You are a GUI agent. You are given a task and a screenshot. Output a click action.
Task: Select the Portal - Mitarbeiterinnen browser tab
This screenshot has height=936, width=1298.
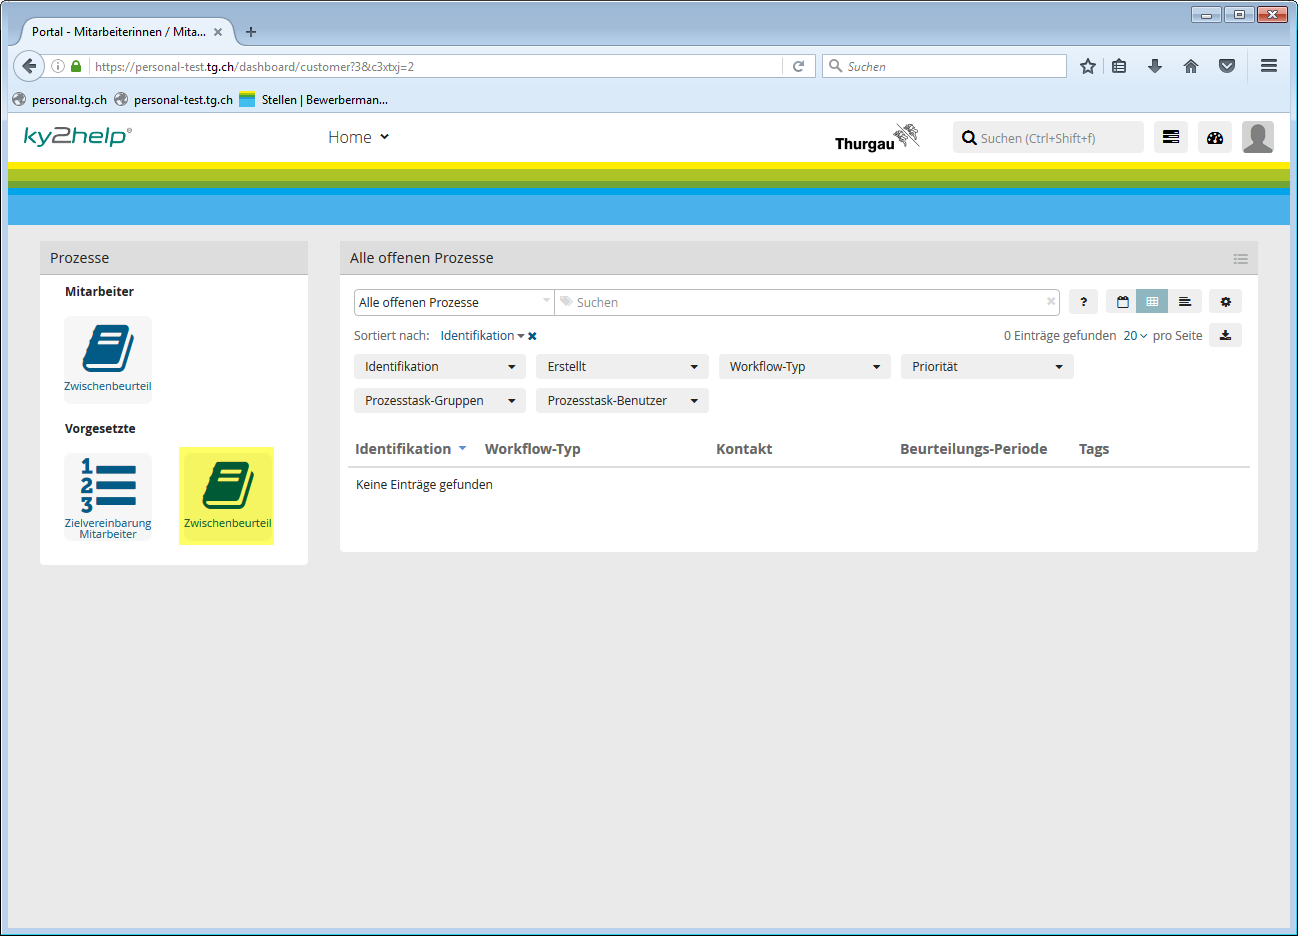point(119,32)
